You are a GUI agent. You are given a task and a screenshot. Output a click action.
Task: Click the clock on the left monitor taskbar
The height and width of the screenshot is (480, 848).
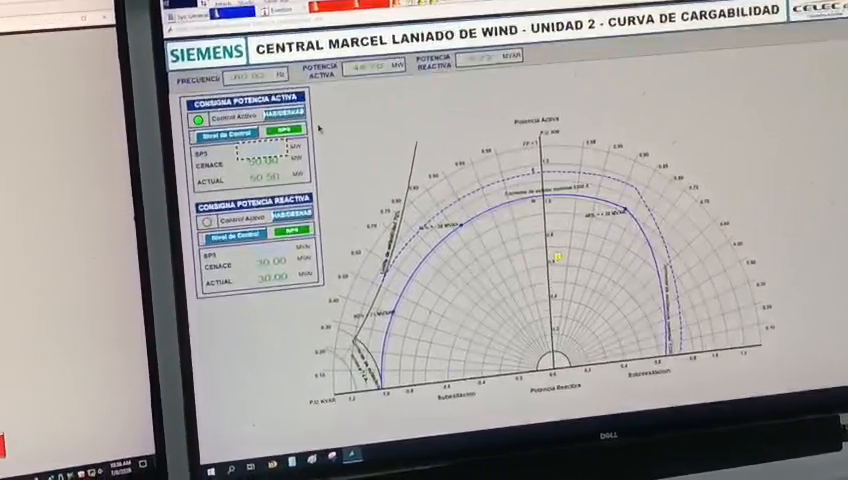point(120,468)
